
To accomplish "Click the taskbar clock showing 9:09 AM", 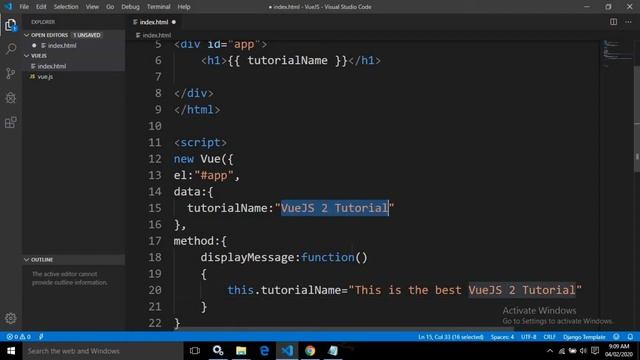I will (619, 351).
